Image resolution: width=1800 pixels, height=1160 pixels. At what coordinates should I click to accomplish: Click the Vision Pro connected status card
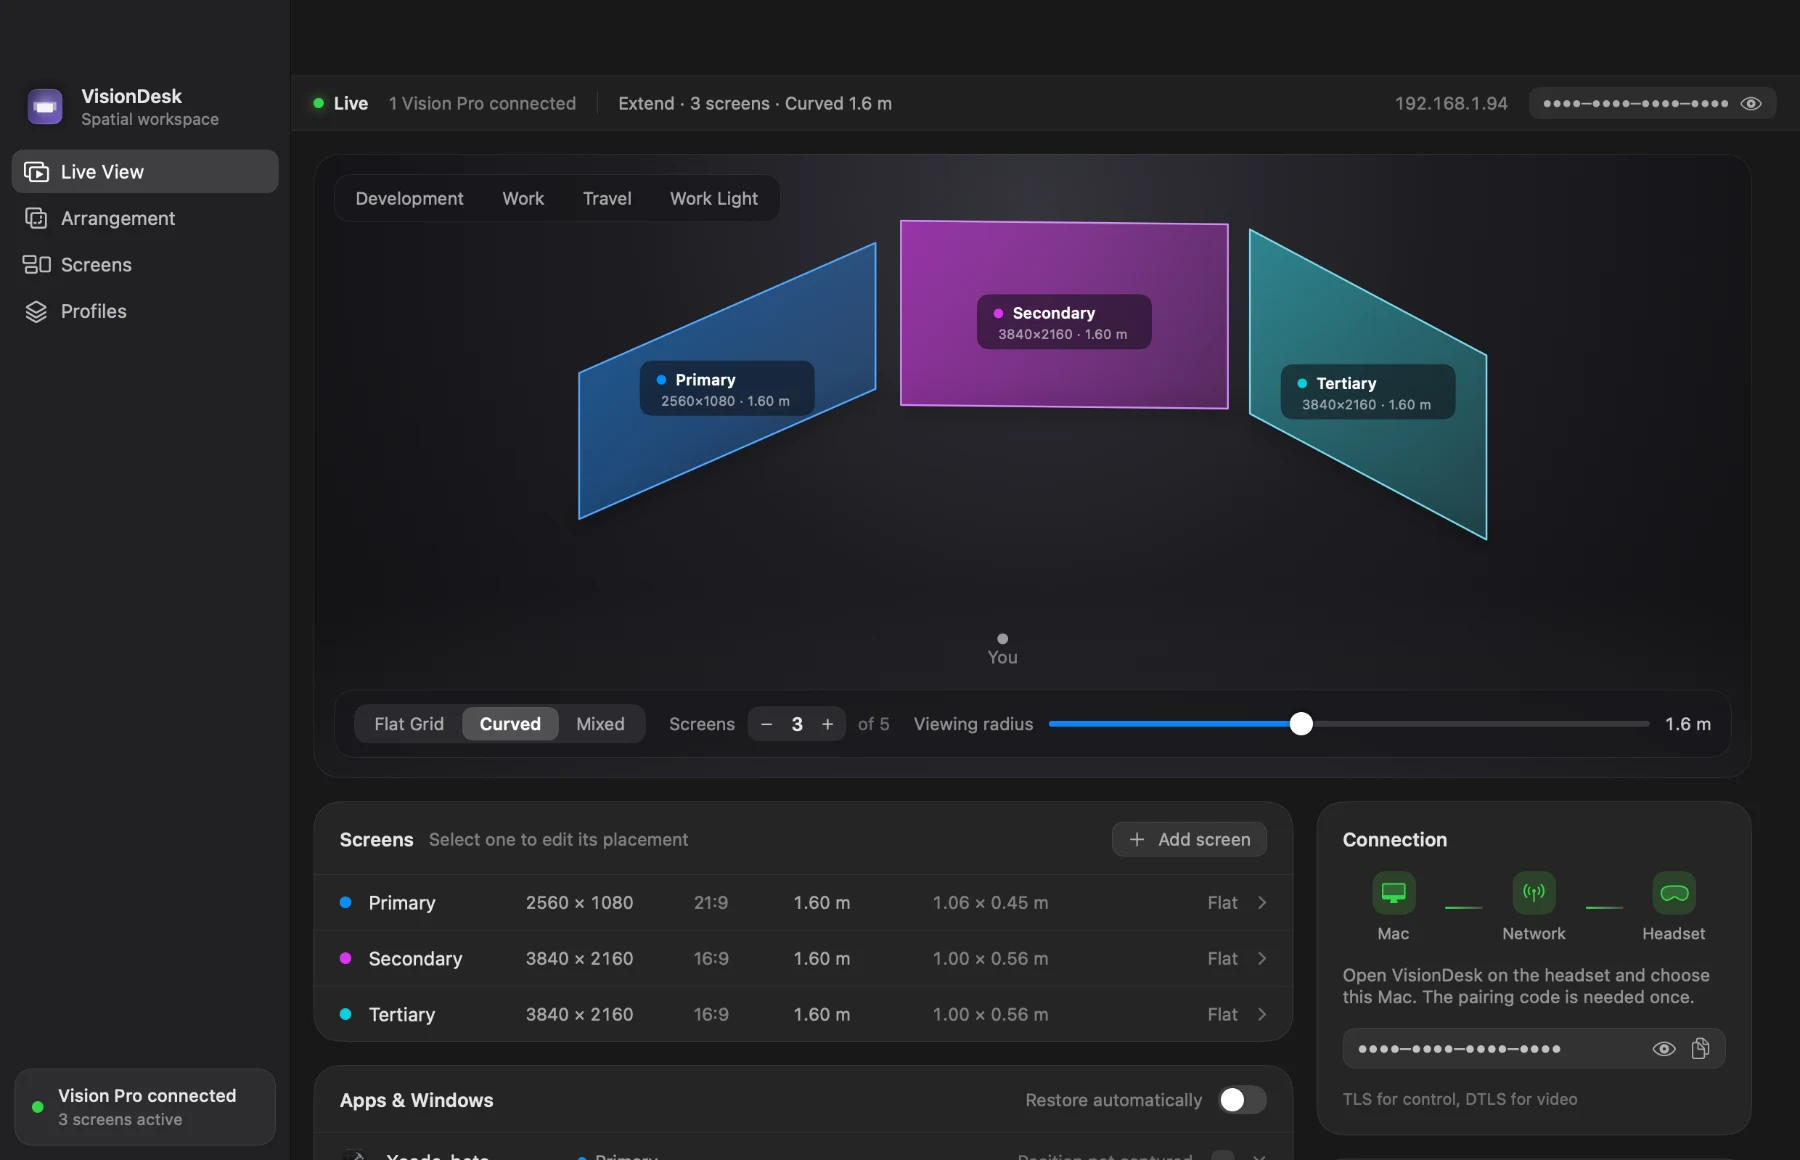click(x=145, y=1107)
